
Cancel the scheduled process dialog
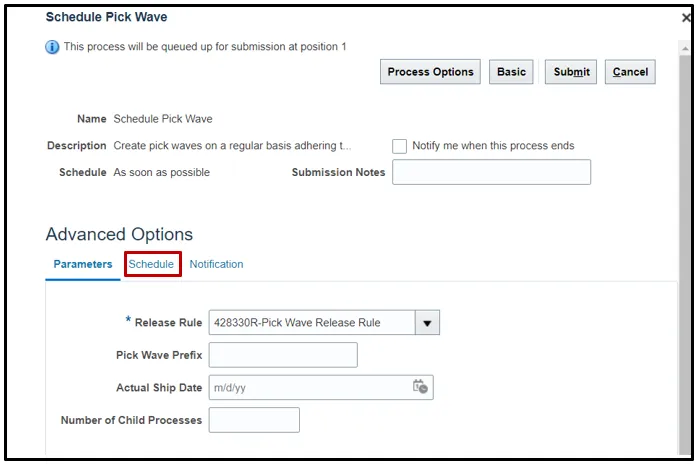(x=630, y=72)
